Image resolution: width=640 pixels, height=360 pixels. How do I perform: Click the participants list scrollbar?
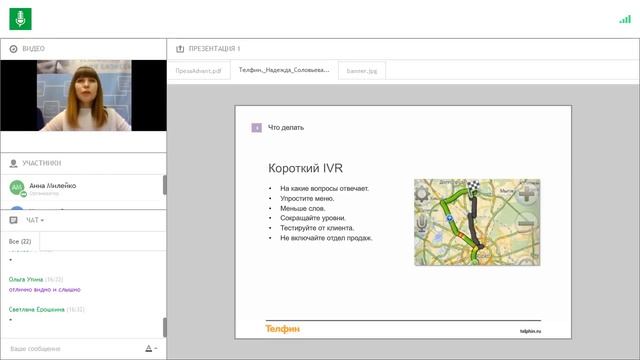(164, 185)
